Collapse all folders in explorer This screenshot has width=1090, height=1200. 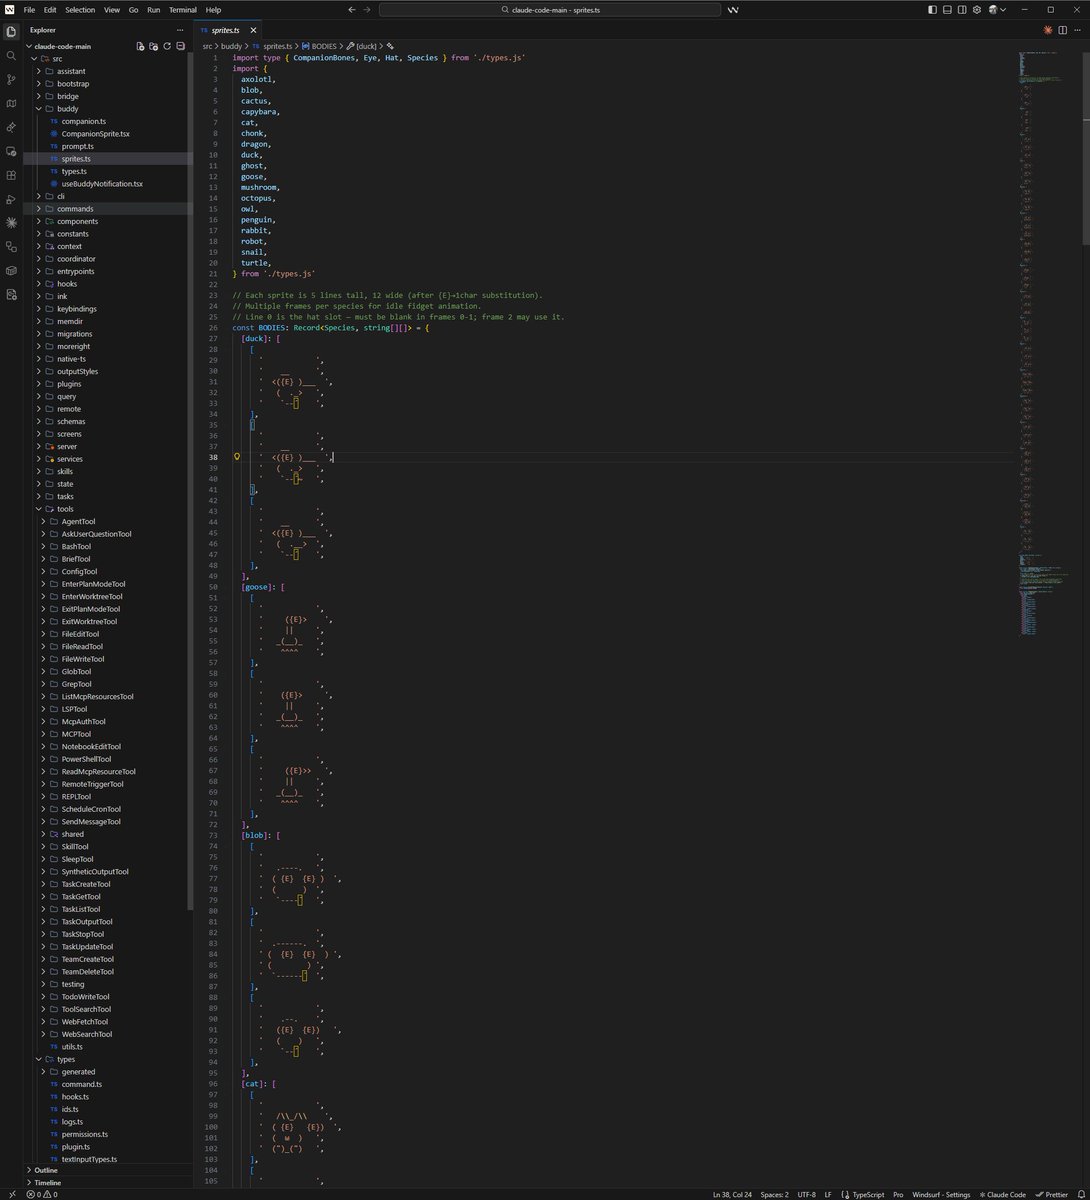point(180,46)
